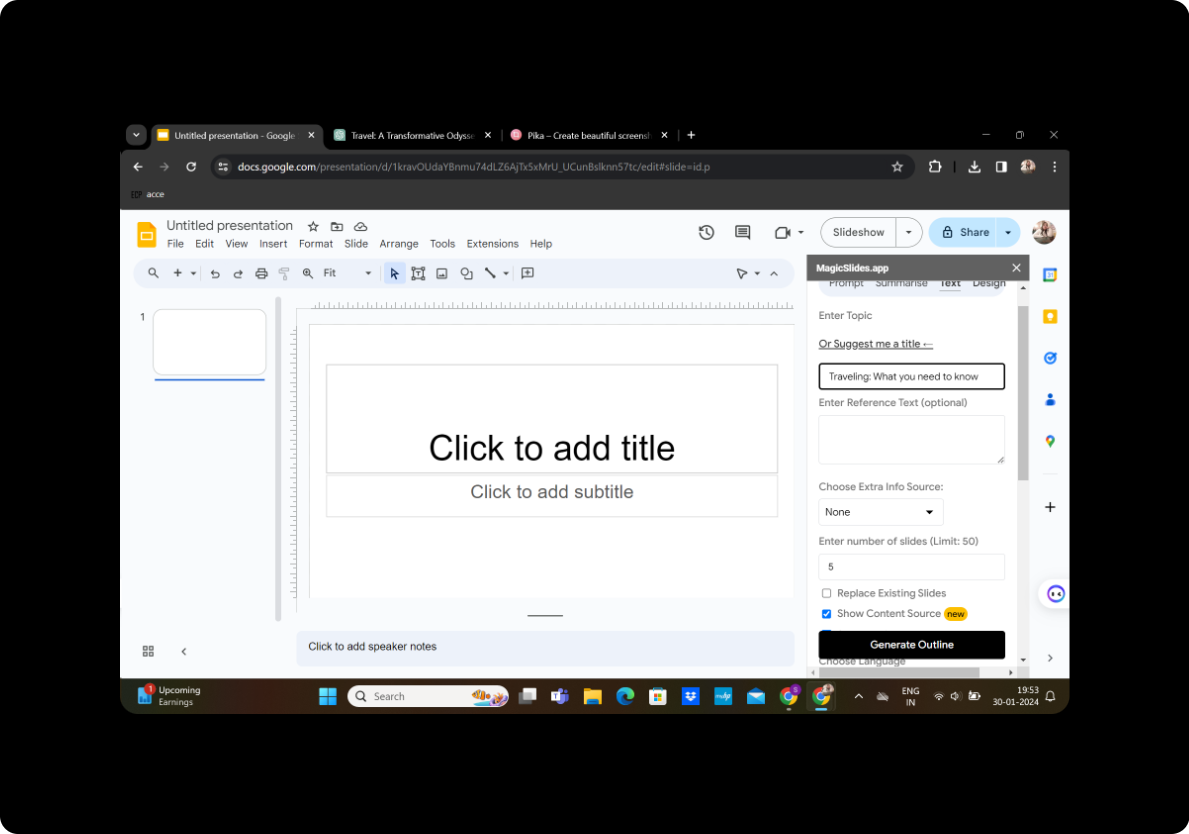Move presentation to a folder
The width and height of the screenshot is (1189, 834).
coord(337,227)
